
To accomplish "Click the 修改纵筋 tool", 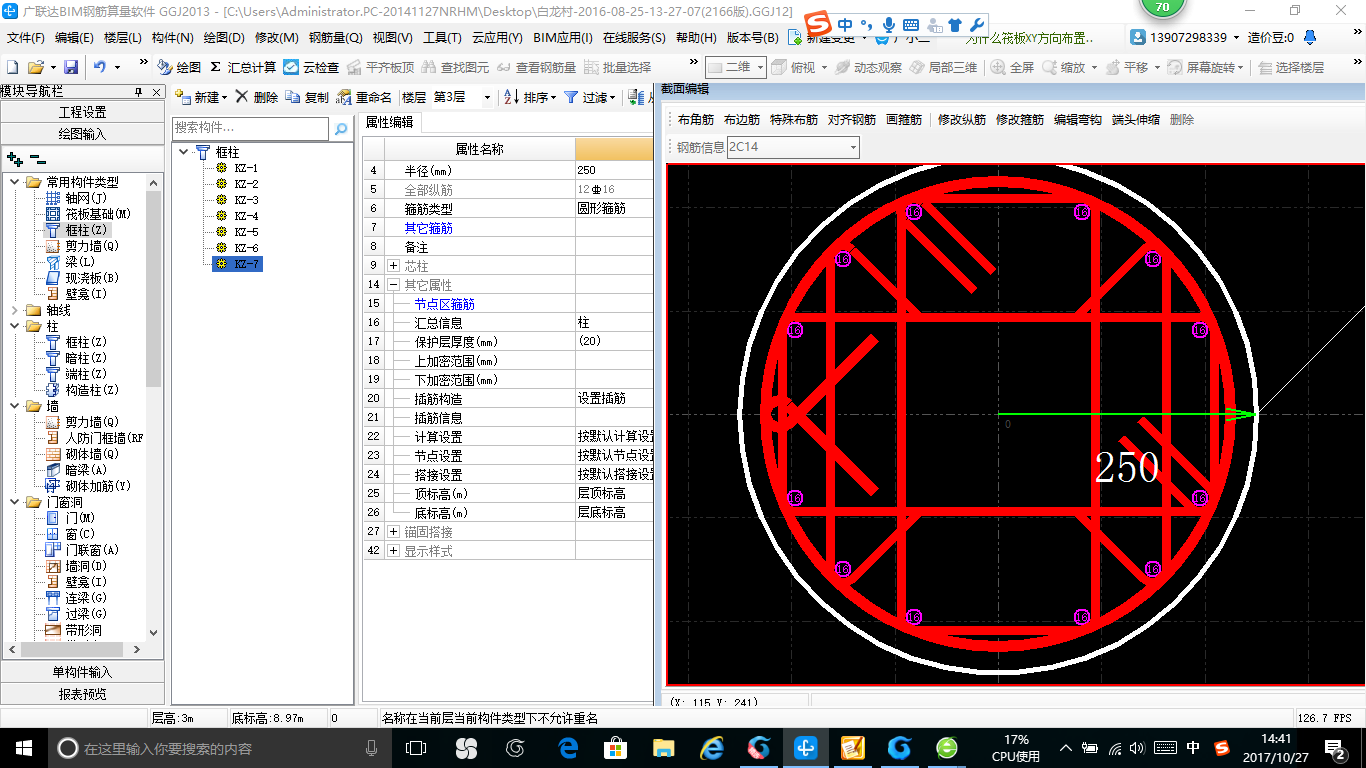I will point(962,120).
